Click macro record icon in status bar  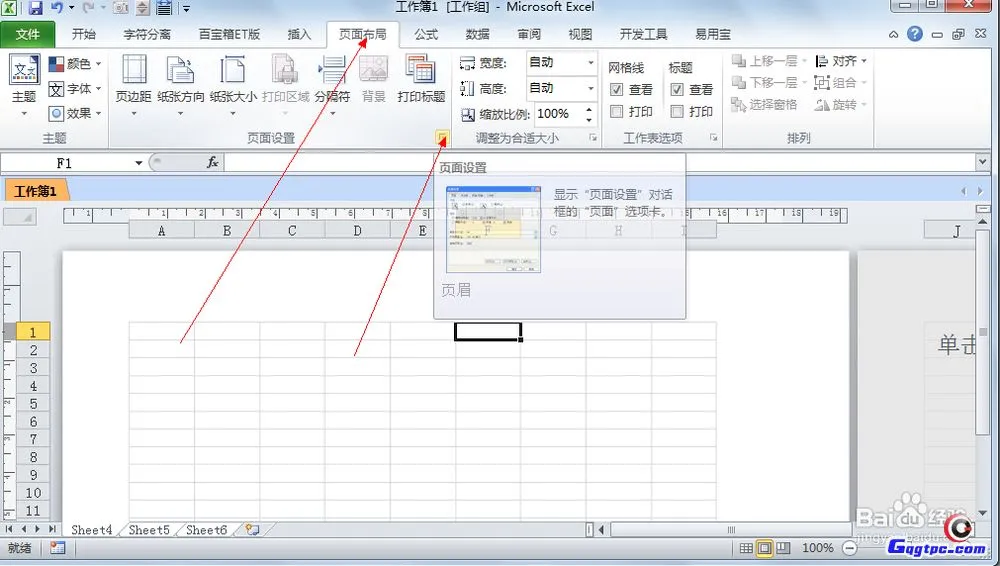tap(57, 547)
